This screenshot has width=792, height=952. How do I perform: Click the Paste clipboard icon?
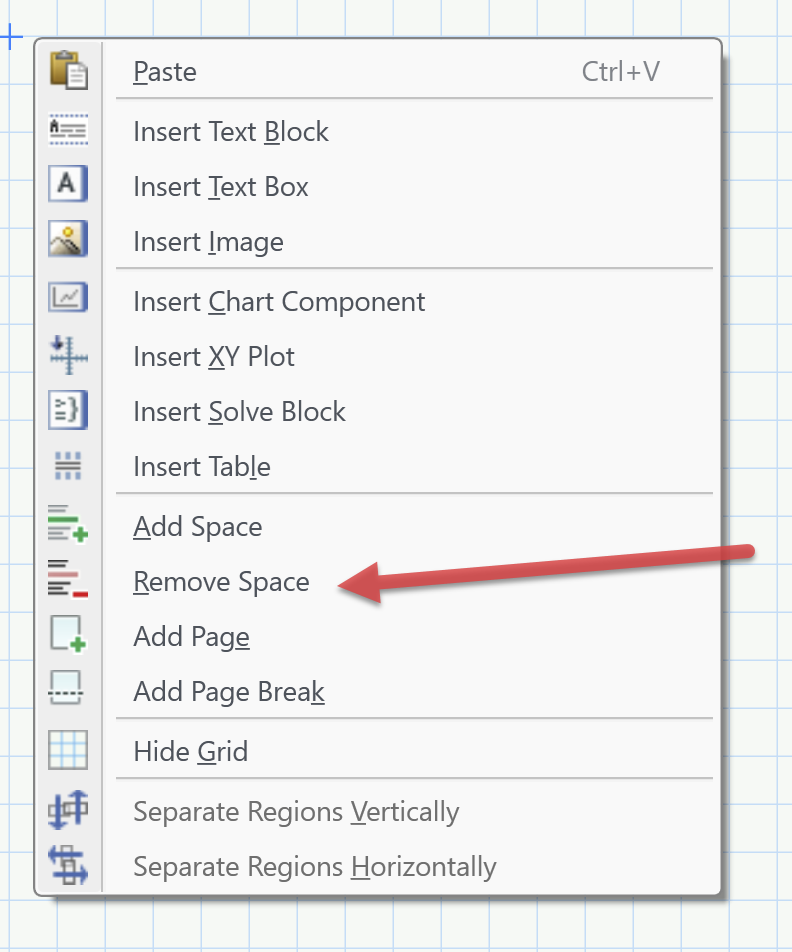(x=68, y=71)
